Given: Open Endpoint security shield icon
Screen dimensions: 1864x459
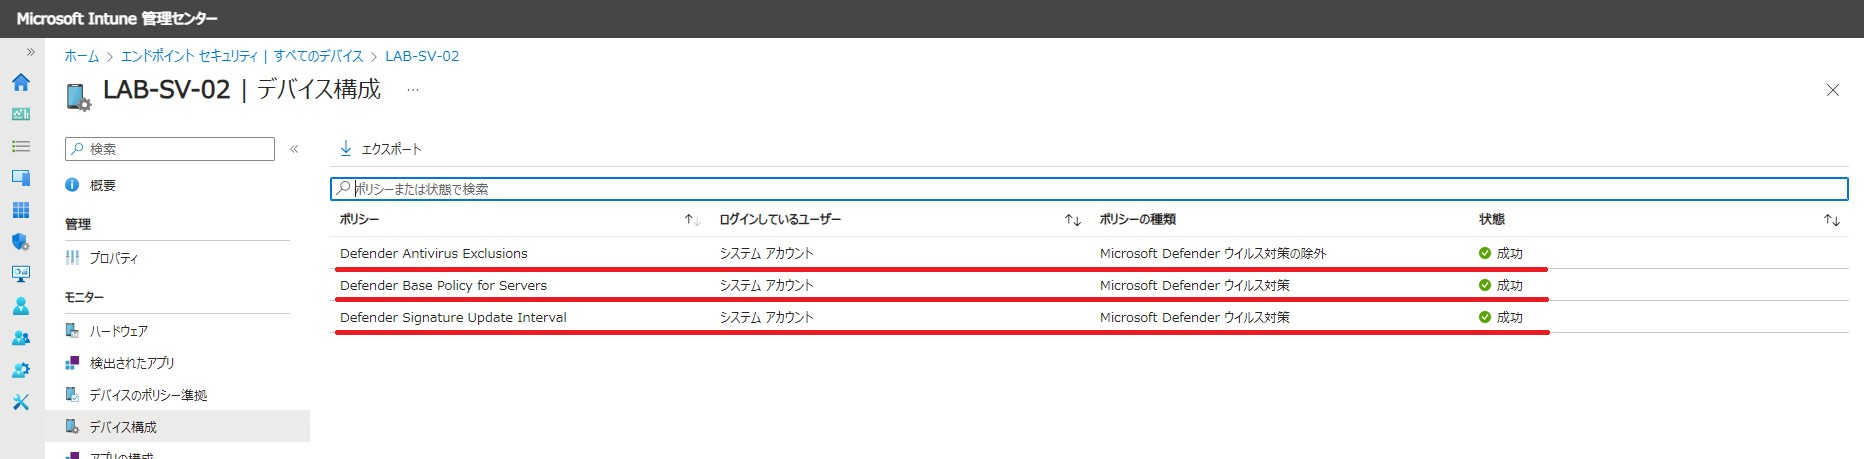Looking at the screenshot, I should 20,242.
